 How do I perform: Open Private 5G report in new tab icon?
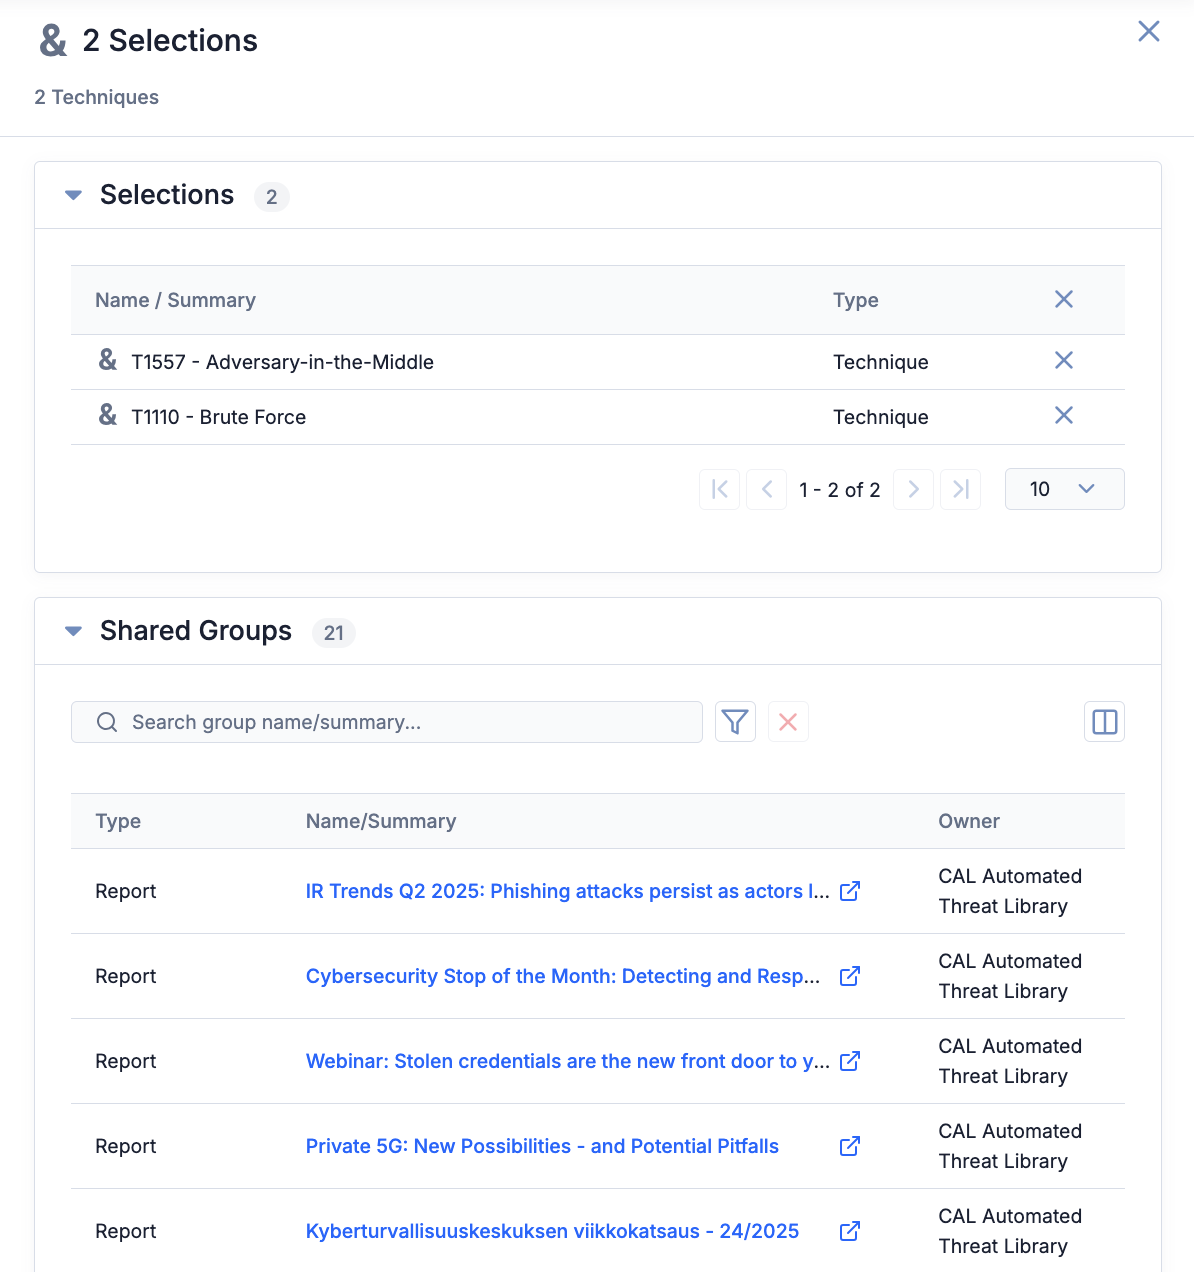pos(850,1146)
